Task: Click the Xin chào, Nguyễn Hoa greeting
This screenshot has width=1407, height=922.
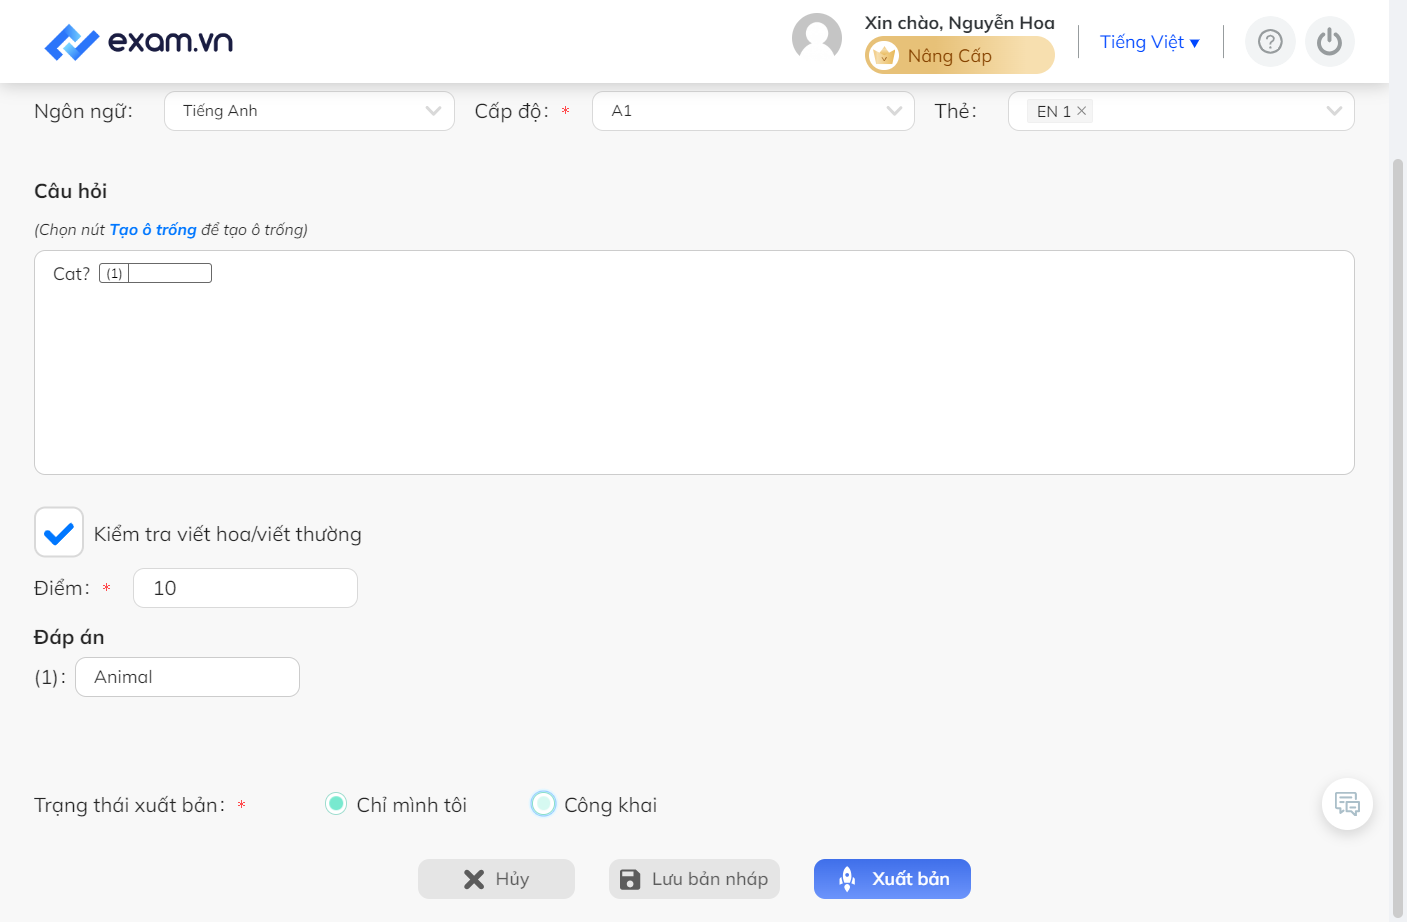Action: pyautogui.click(x=960, y=23)
